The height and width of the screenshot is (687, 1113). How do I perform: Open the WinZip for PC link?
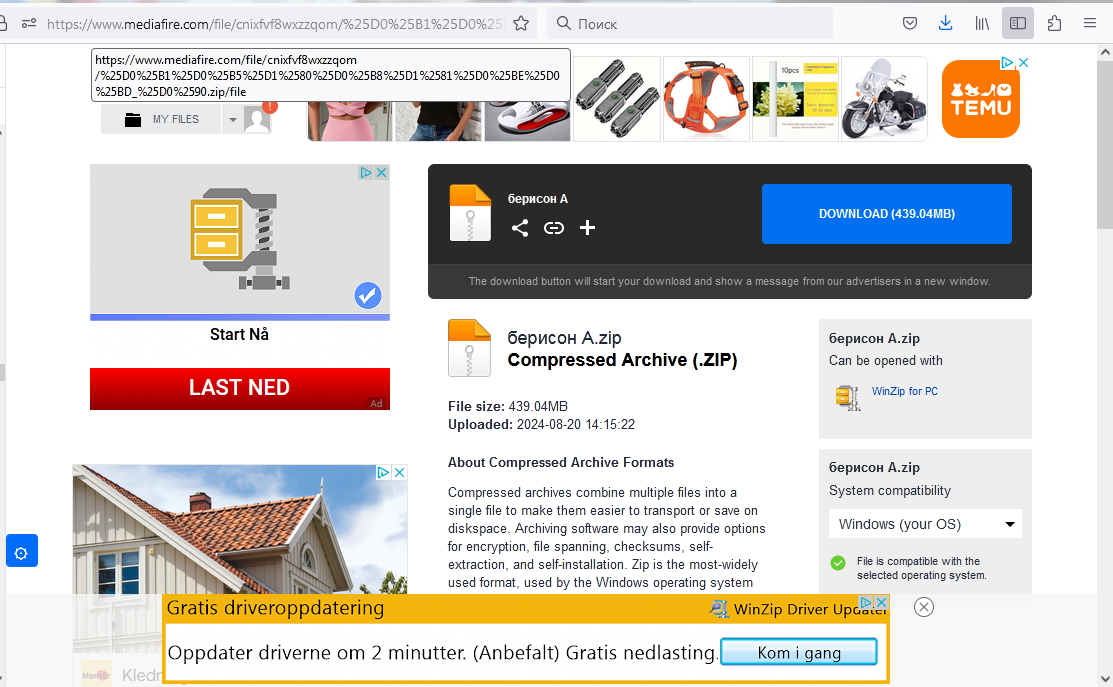(x=904, y=391)
